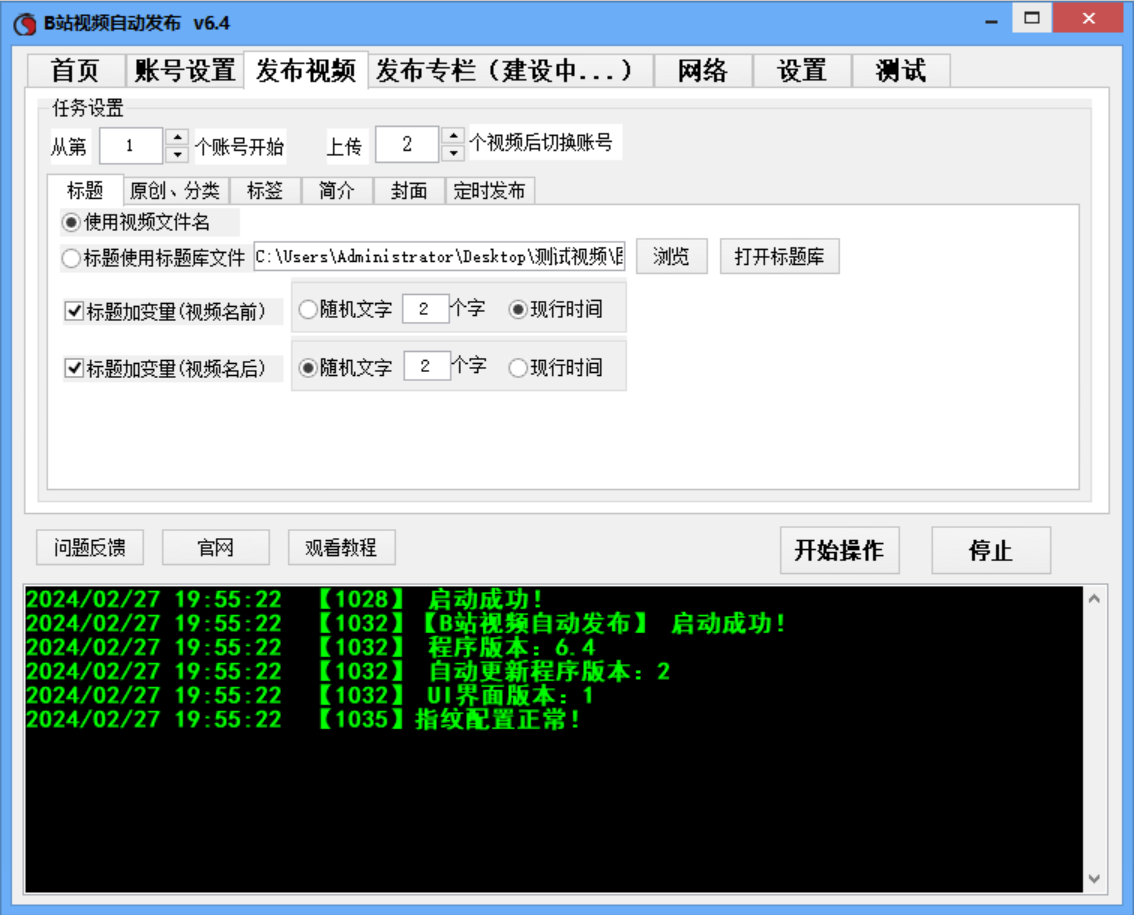Select 随机文字 radio in 视频名后 row
The height and width of the screenshot is (915, 1134).
[x=346, y=367]
